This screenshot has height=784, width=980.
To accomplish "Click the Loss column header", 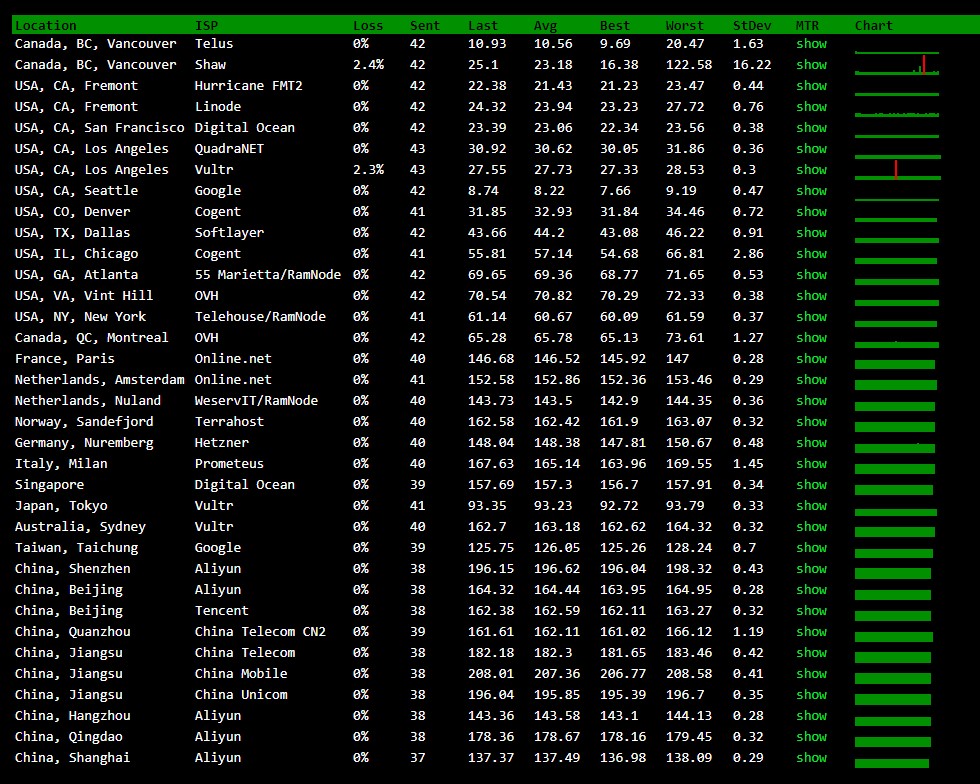I will pos(368,26).
